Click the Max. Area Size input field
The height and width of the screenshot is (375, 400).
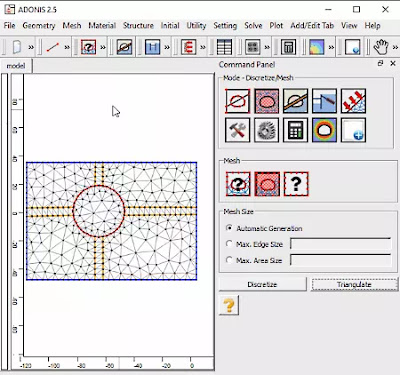(x=340, y=260)
